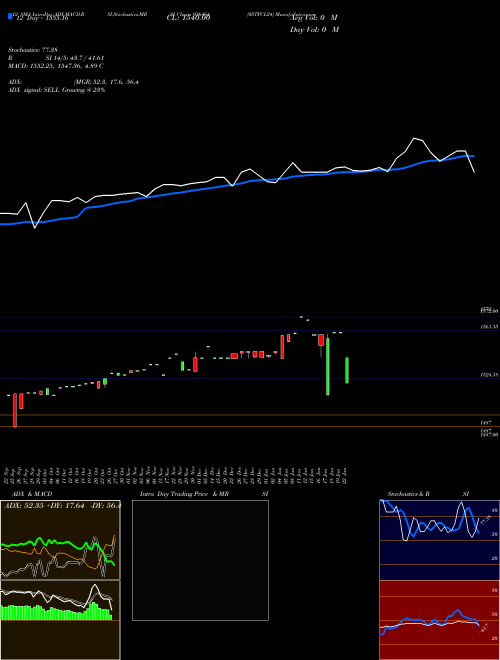500x660 pixels.
Task: Click the "Day Vol: 0 M" label
Action: pyautogui.click(x=315, y=29)
